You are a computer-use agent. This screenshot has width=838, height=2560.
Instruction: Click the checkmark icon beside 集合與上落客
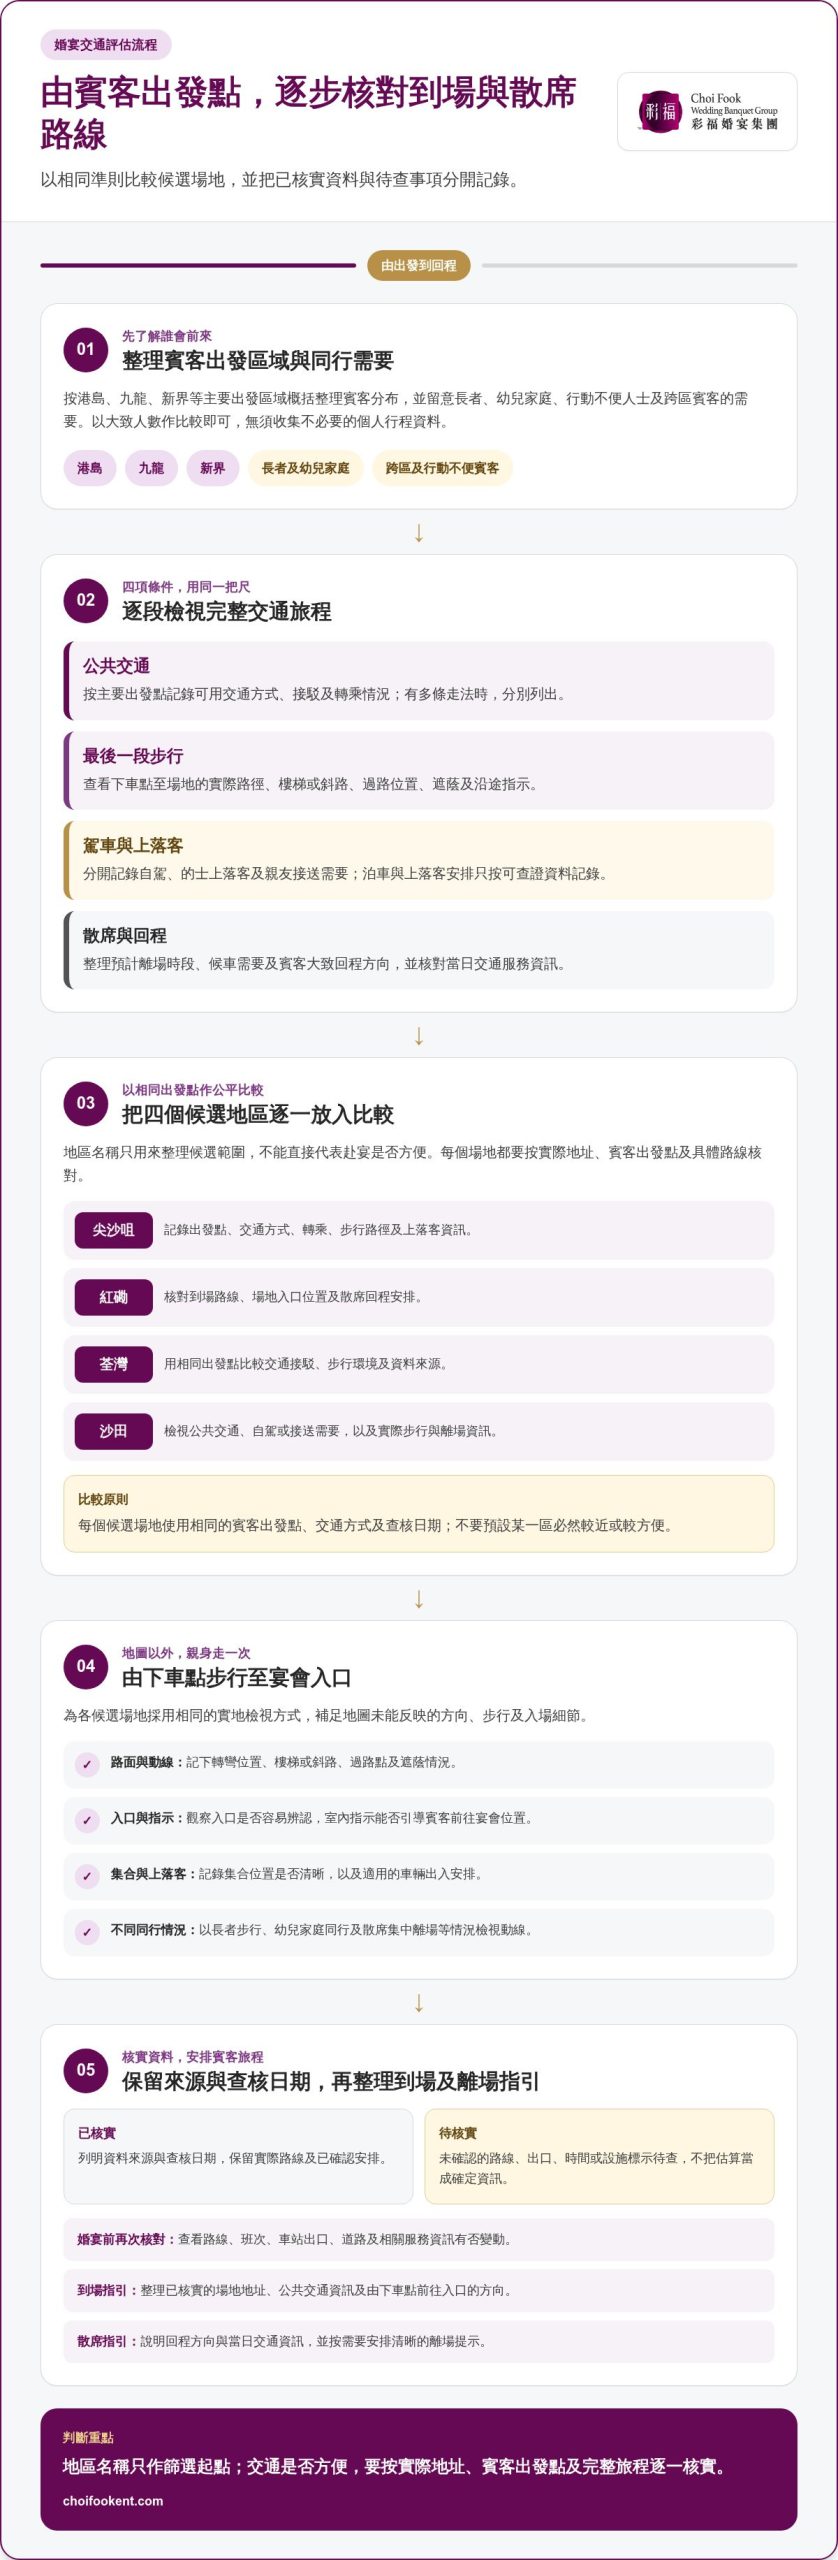point(87,1876)
